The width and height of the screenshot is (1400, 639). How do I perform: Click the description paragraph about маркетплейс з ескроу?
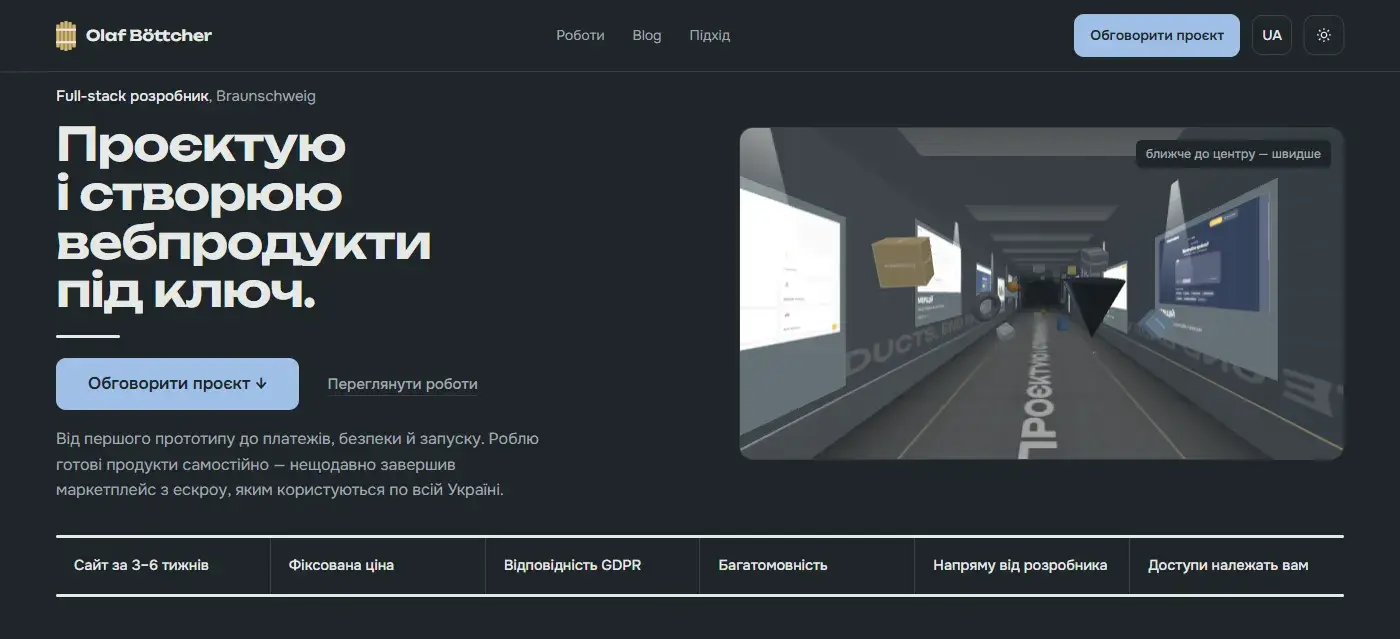(x=298, y=465)
